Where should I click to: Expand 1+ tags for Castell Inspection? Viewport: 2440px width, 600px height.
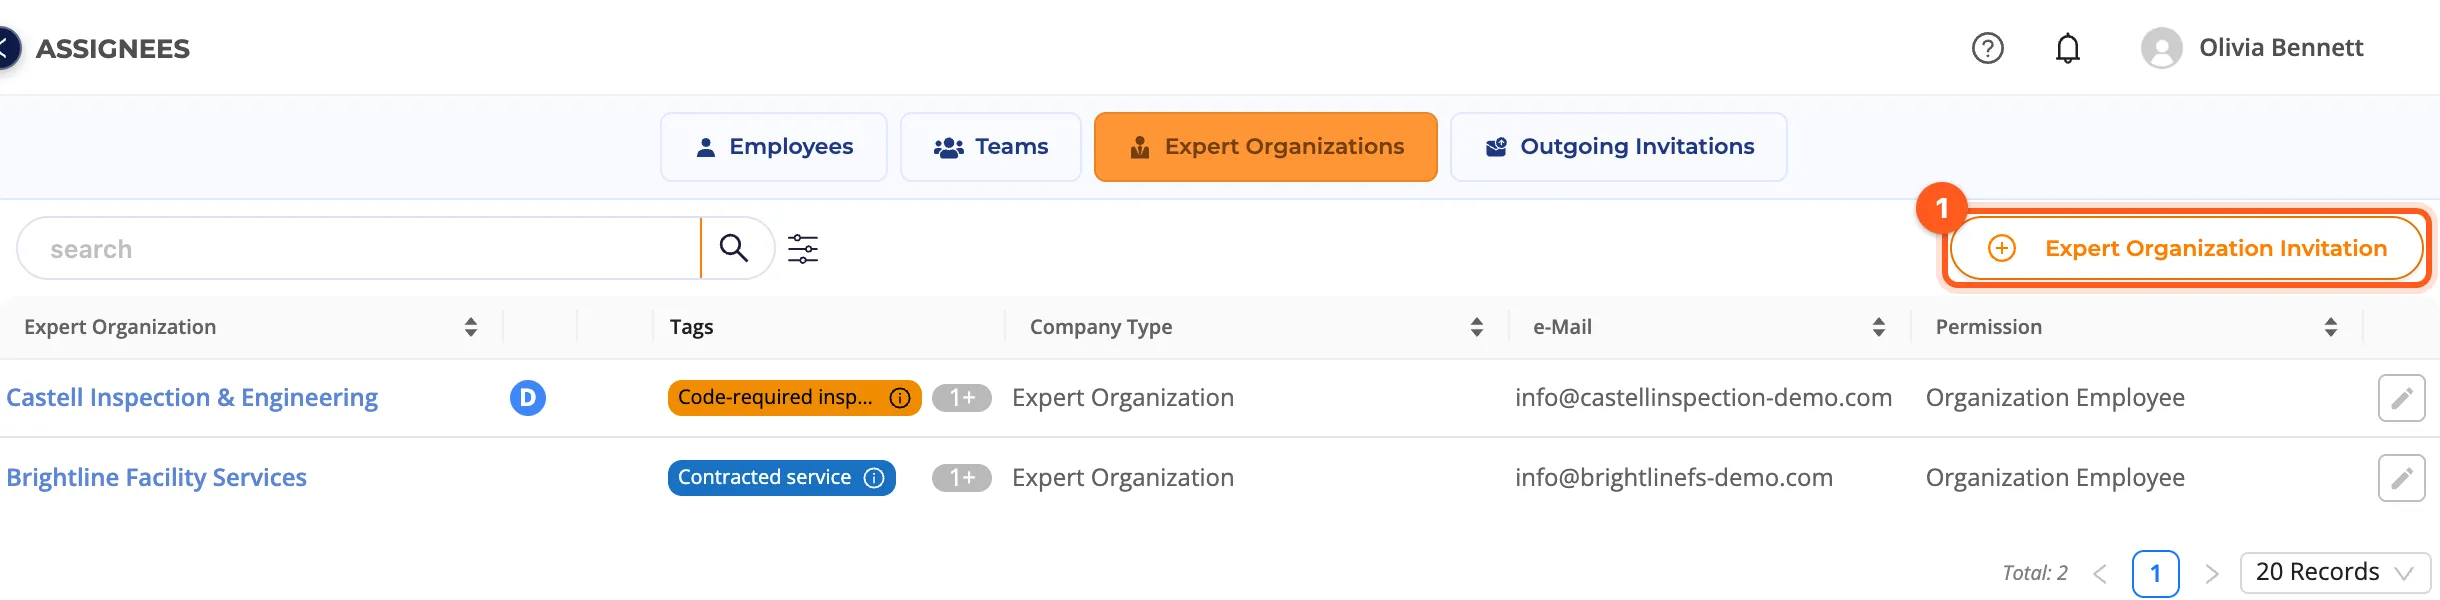click(961, 398)
